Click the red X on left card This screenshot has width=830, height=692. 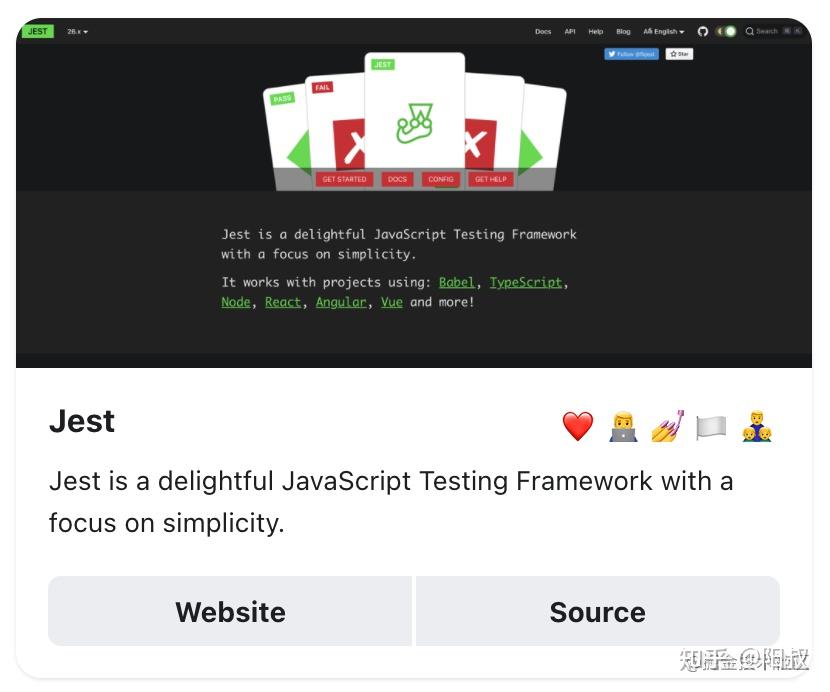coord(350,144)
